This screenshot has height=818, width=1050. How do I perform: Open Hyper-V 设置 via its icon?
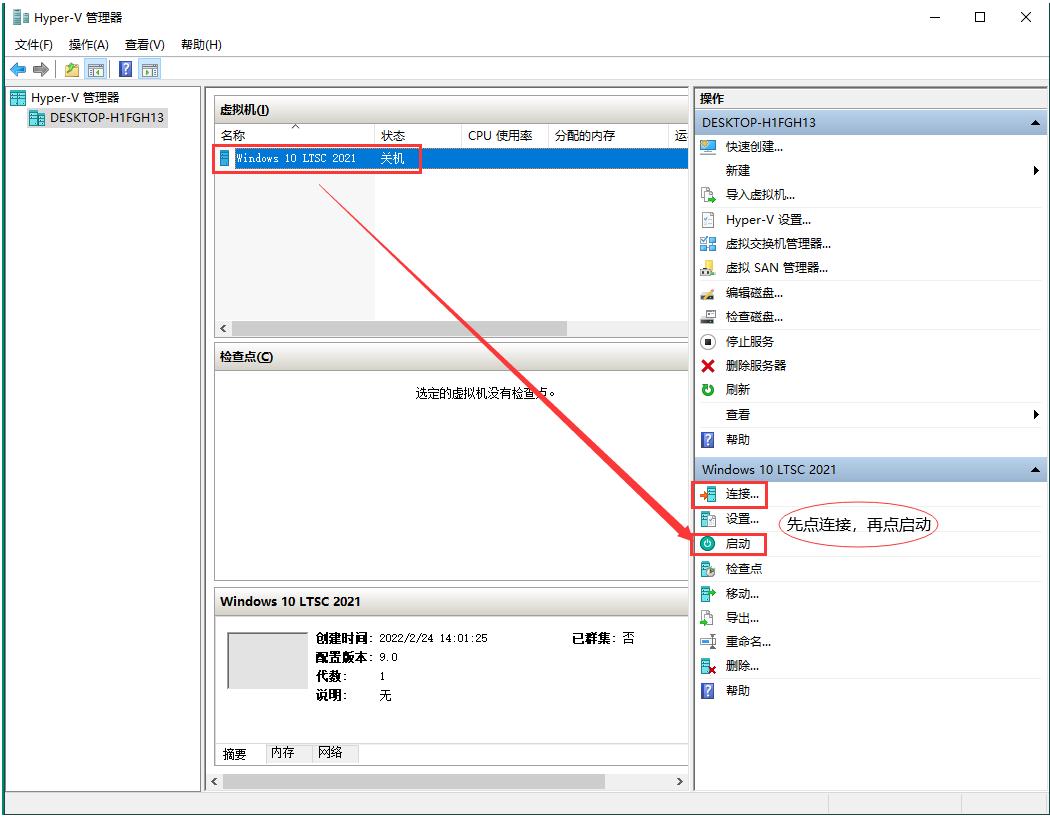click(708, 219)
